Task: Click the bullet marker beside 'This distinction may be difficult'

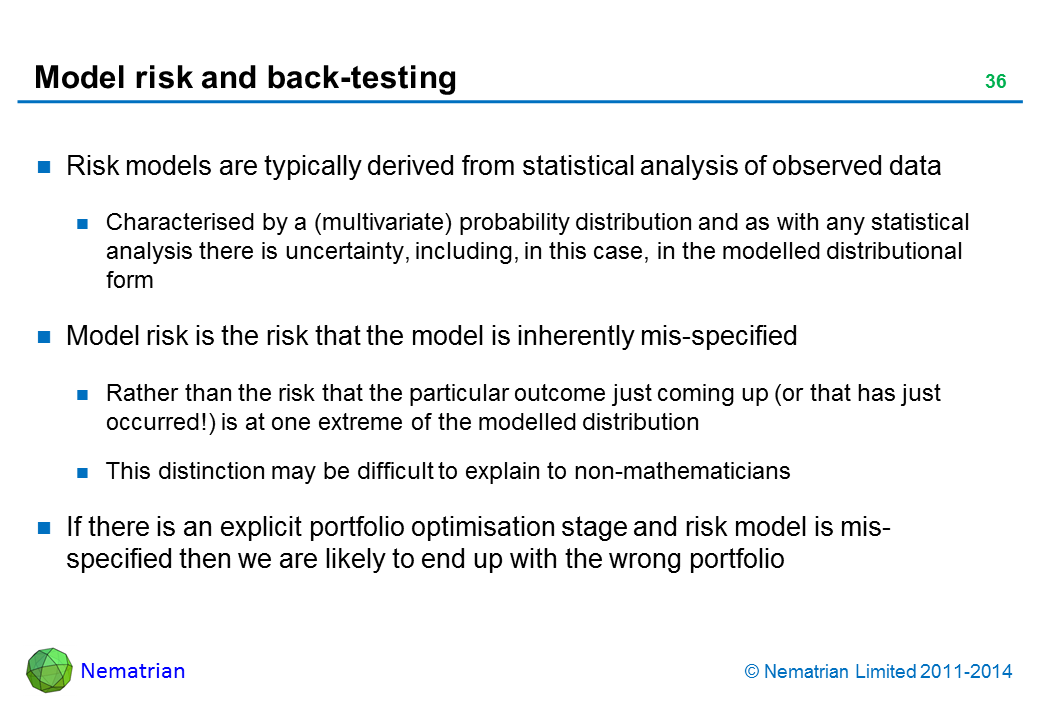Action: (83, 472)
